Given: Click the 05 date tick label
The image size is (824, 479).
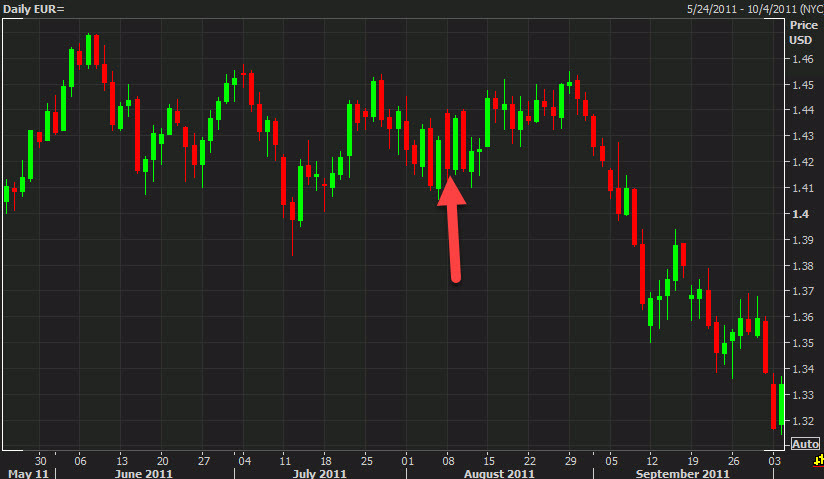Looking at the screenshot, I should [x=611, y=461].
